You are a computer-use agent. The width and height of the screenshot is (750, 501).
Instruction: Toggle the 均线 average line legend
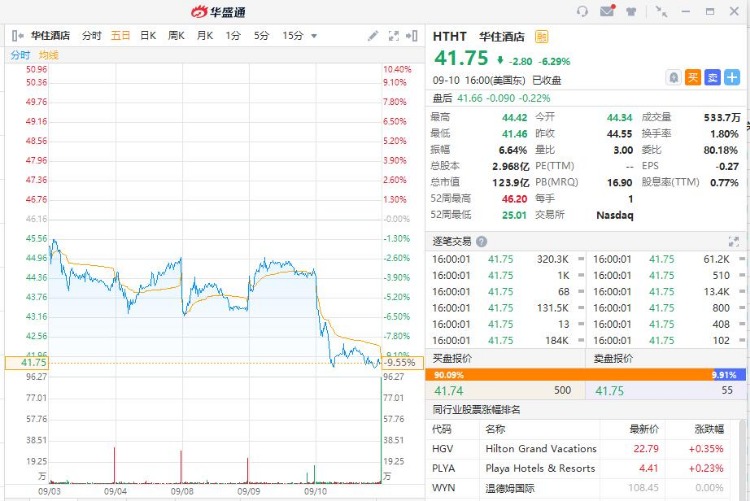(48, 55)
